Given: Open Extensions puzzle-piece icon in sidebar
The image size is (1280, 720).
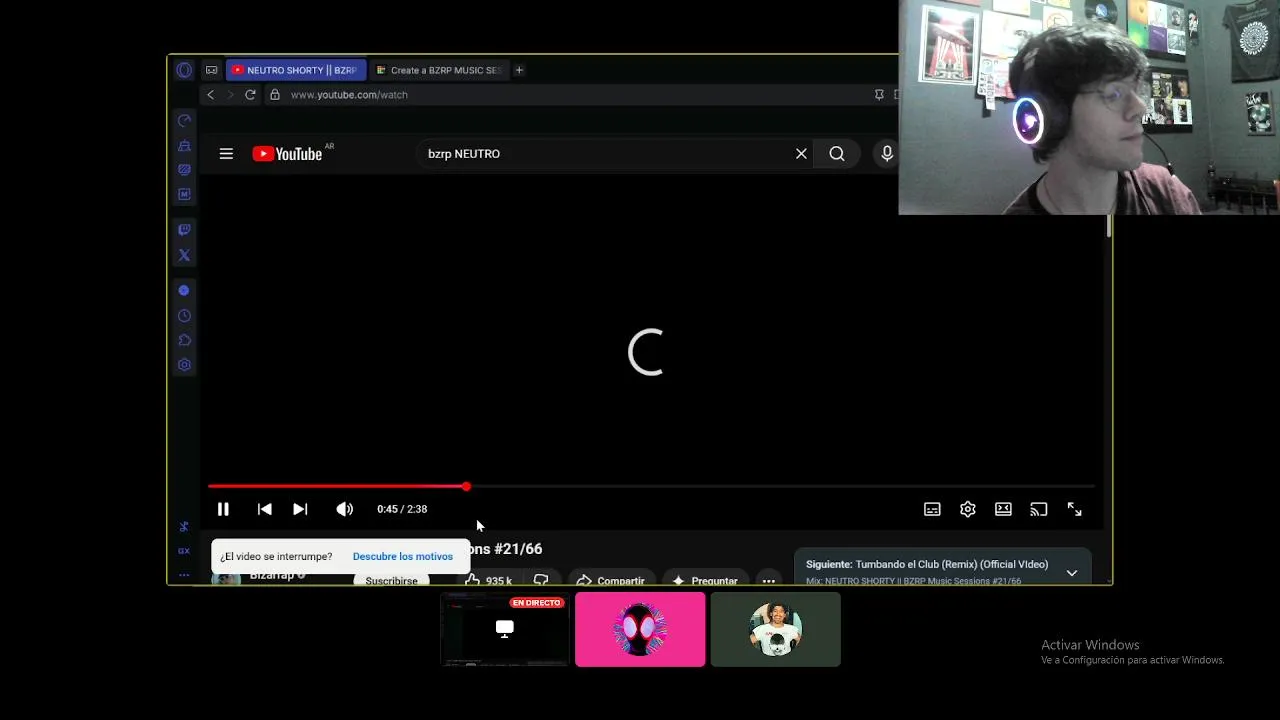Looking at the screenshot, I should click(x=184, y=340).
